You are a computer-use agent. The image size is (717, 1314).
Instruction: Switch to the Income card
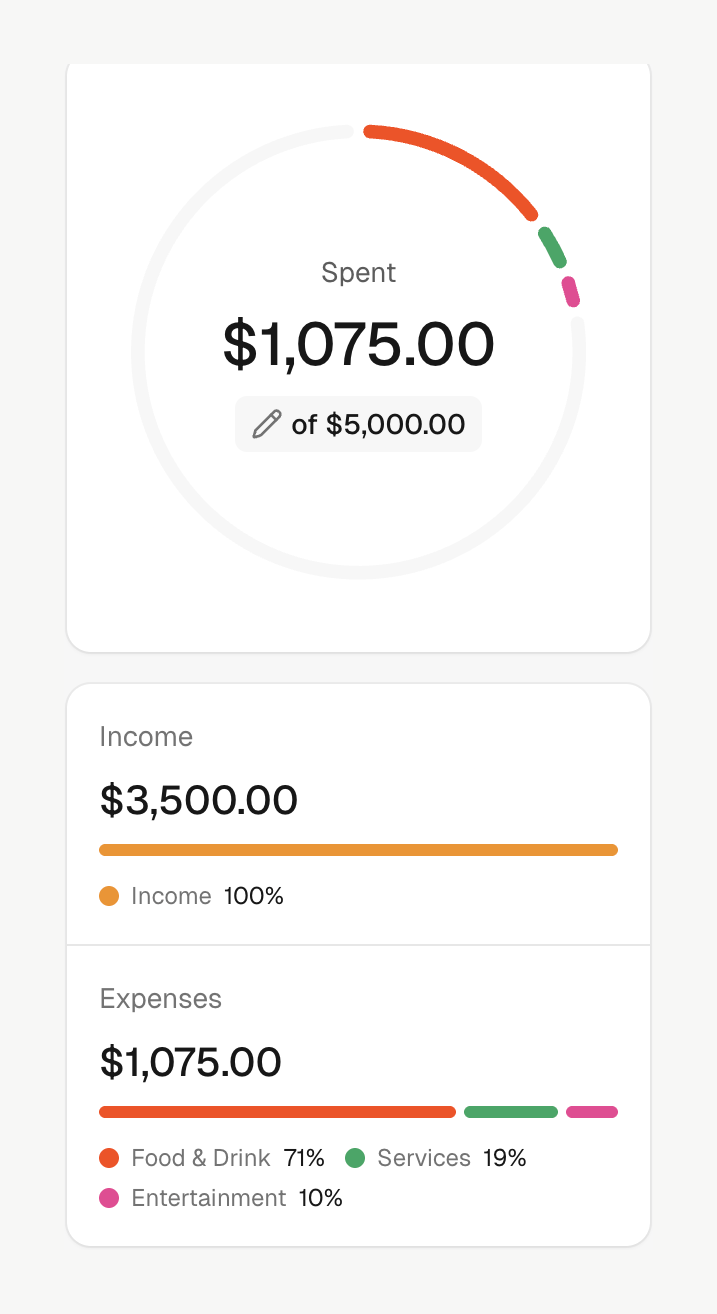[x=358, y=800]
